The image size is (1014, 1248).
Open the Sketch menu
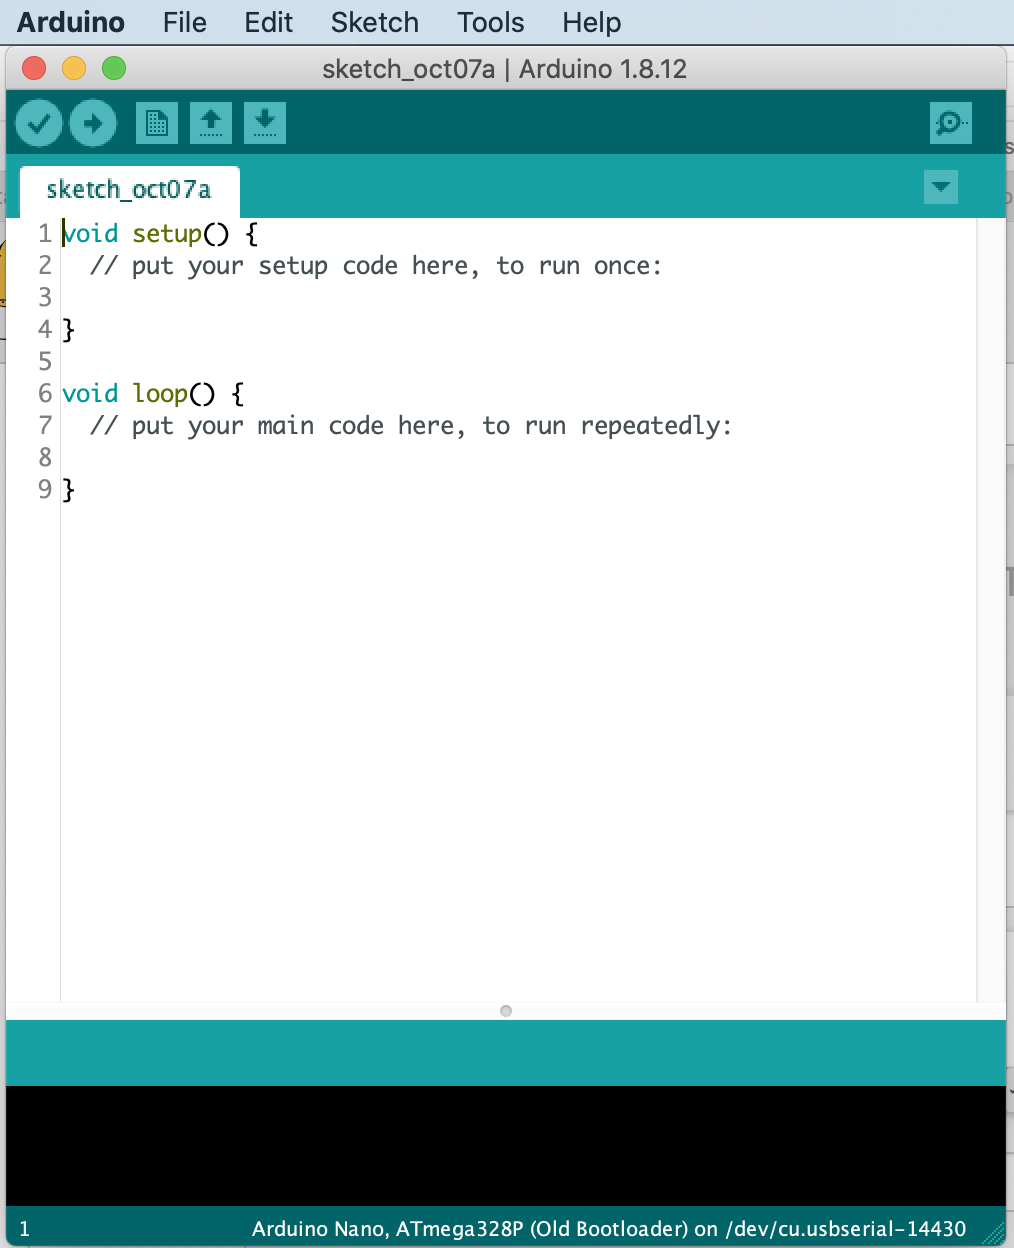(375, 22)
